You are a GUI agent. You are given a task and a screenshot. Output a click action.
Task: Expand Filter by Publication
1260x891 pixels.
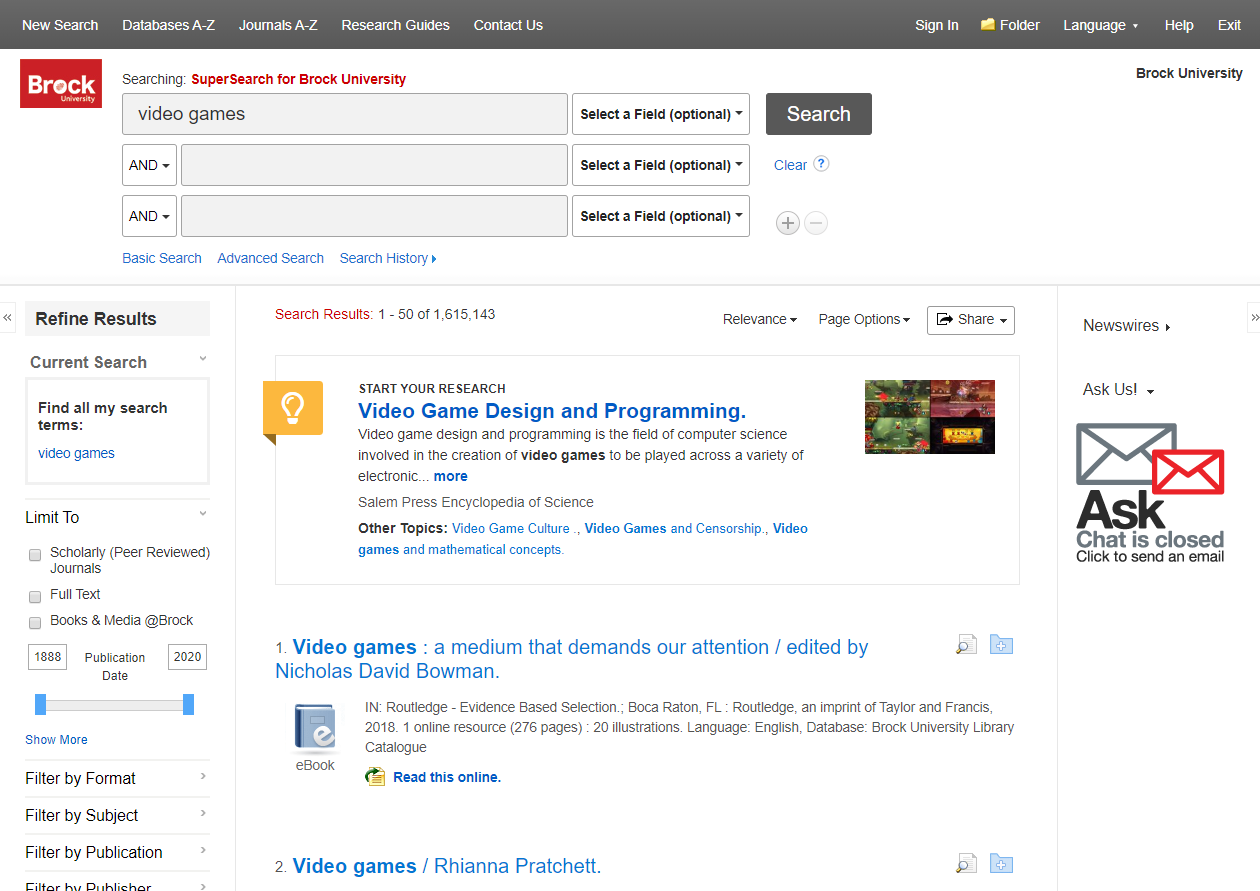[117, 852]
